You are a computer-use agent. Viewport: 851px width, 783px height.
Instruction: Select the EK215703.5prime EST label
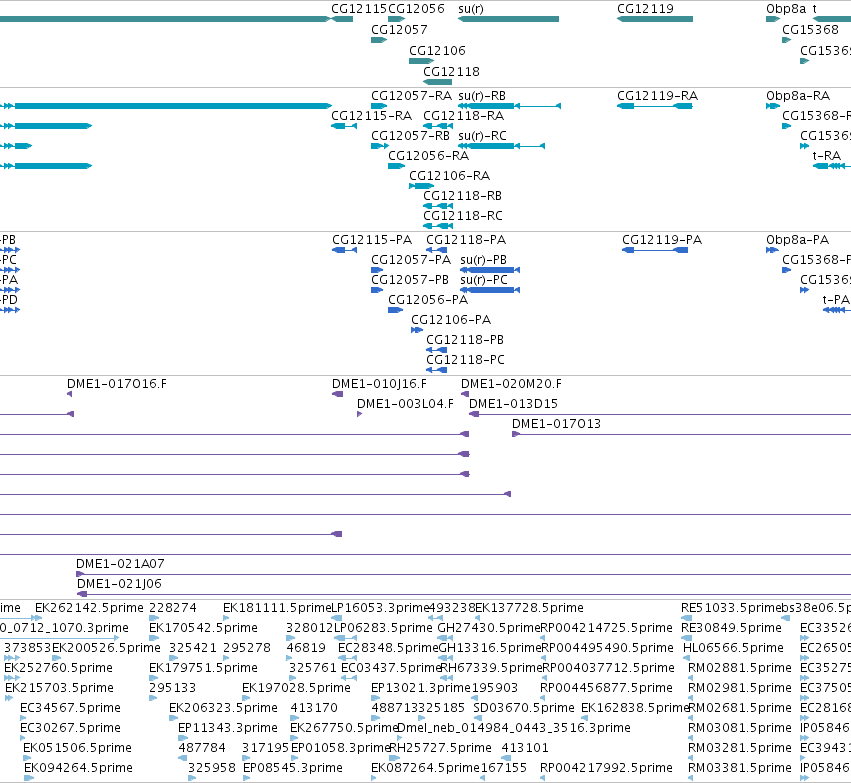tap(60, 689)
